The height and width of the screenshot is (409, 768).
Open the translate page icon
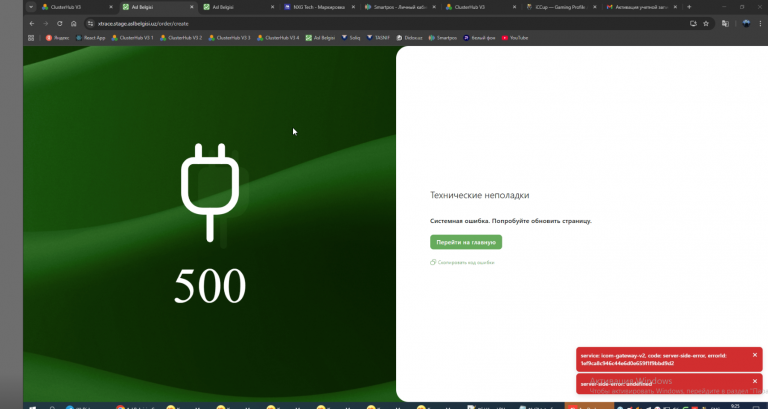725,24
